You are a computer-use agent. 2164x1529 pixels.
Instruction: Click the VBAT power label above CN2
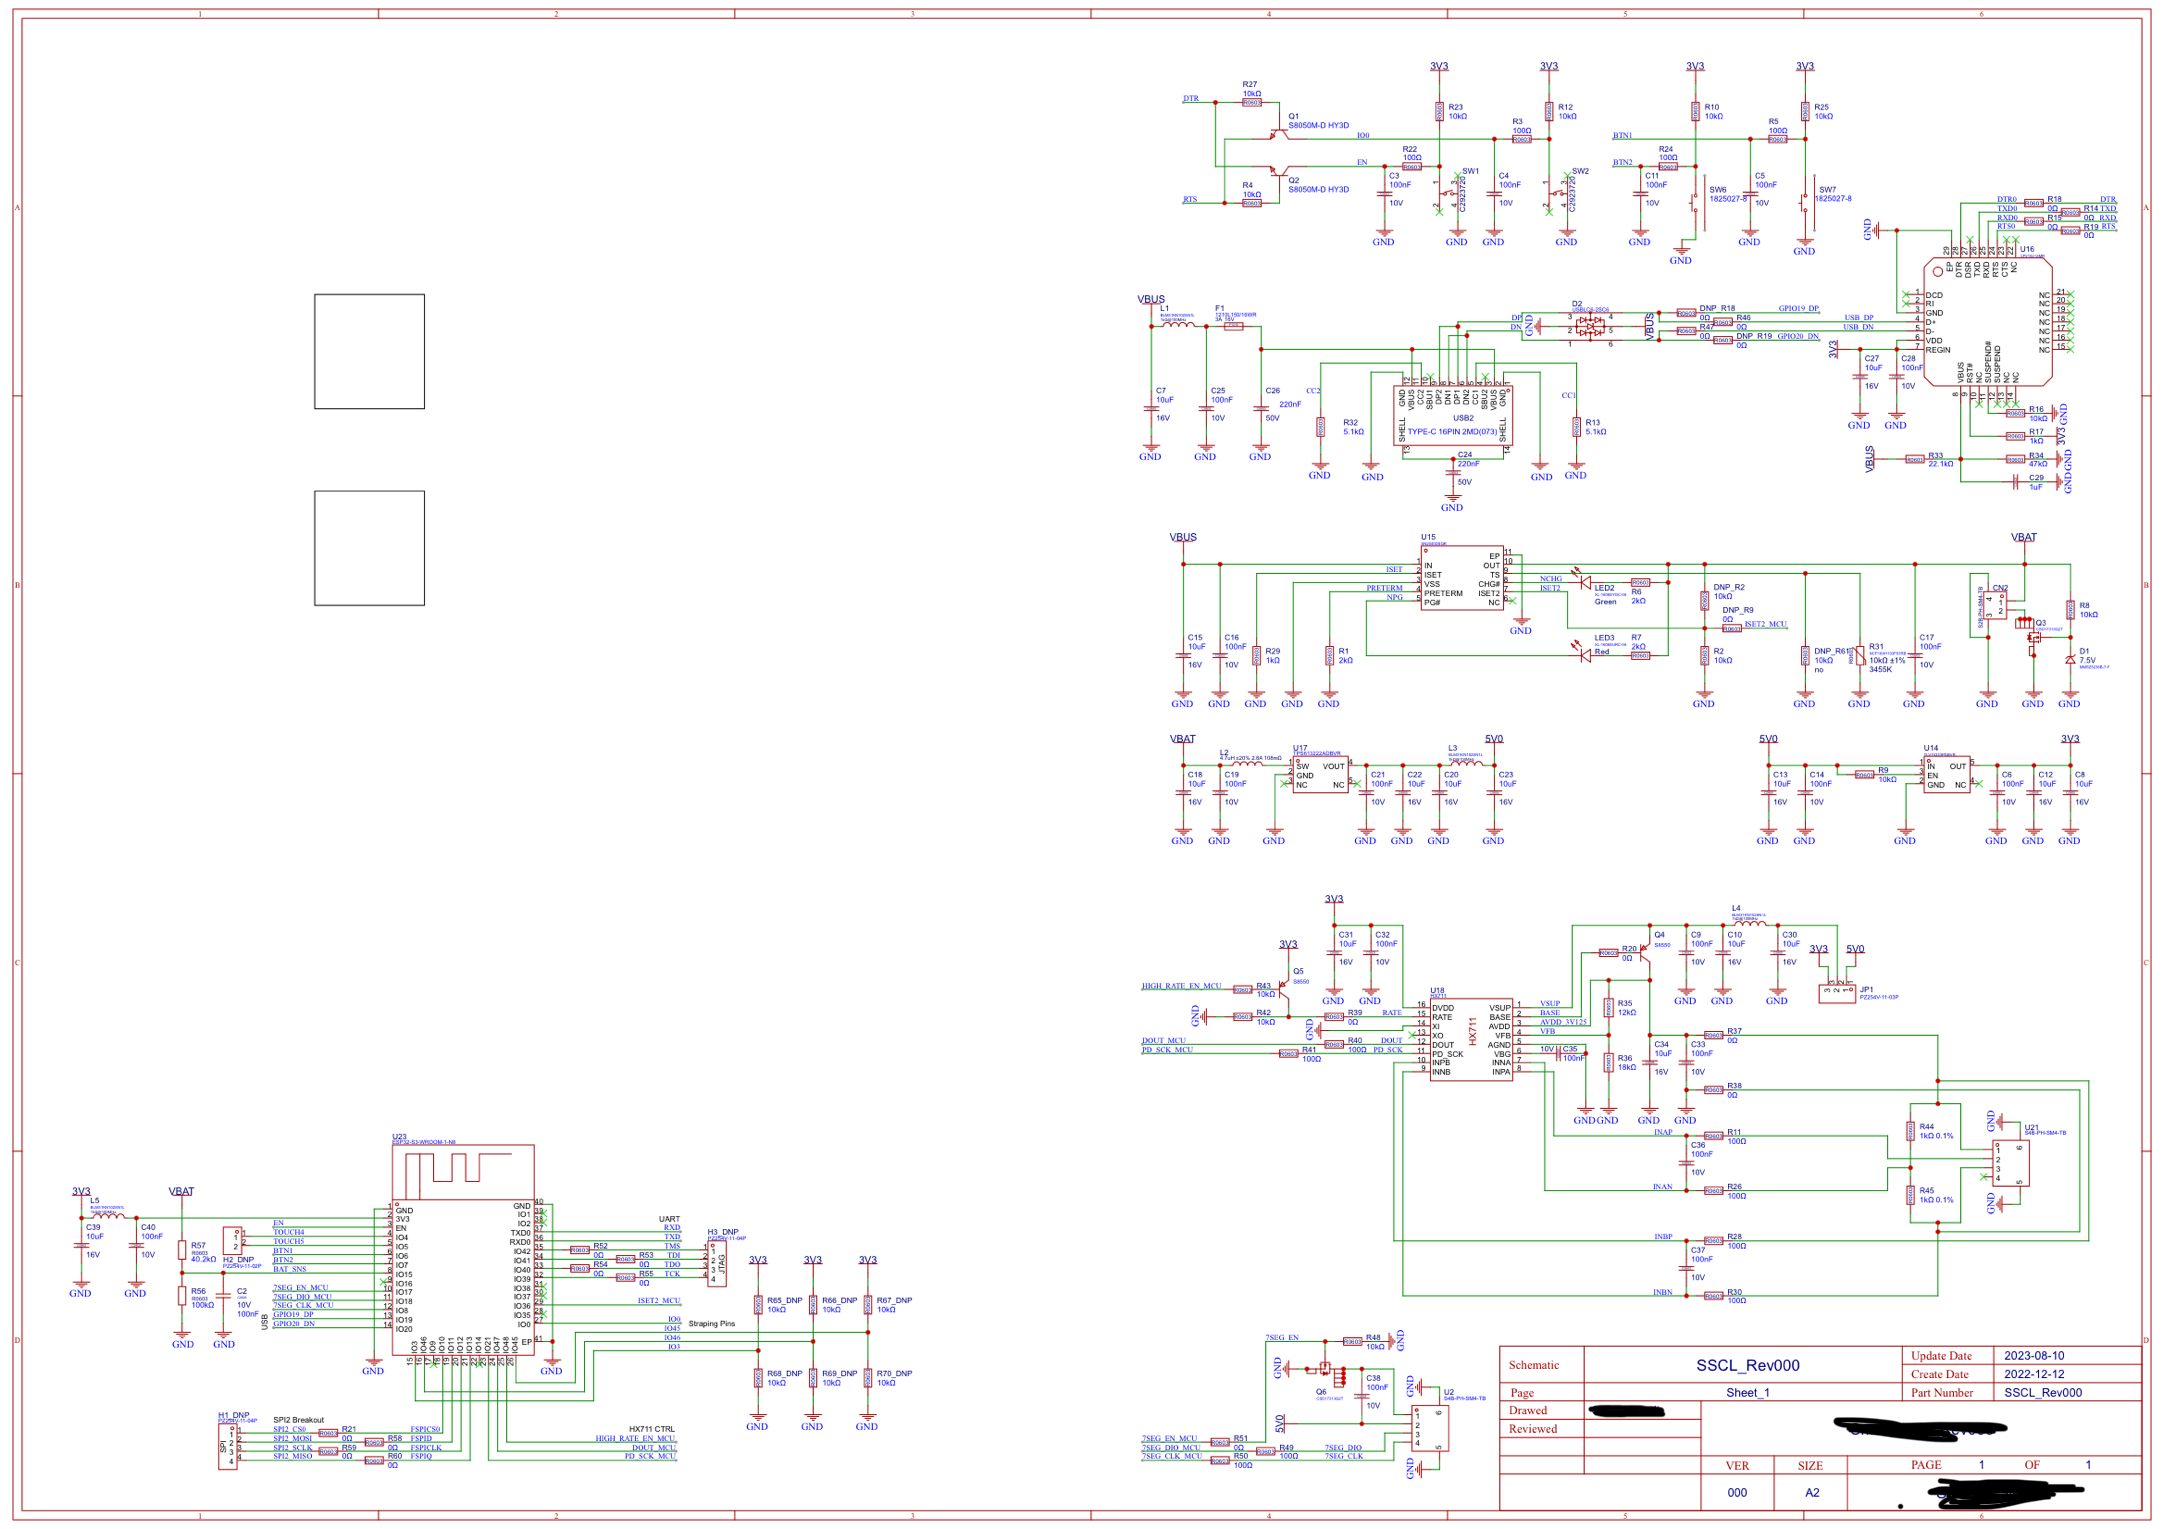(x=2024, y=537)
